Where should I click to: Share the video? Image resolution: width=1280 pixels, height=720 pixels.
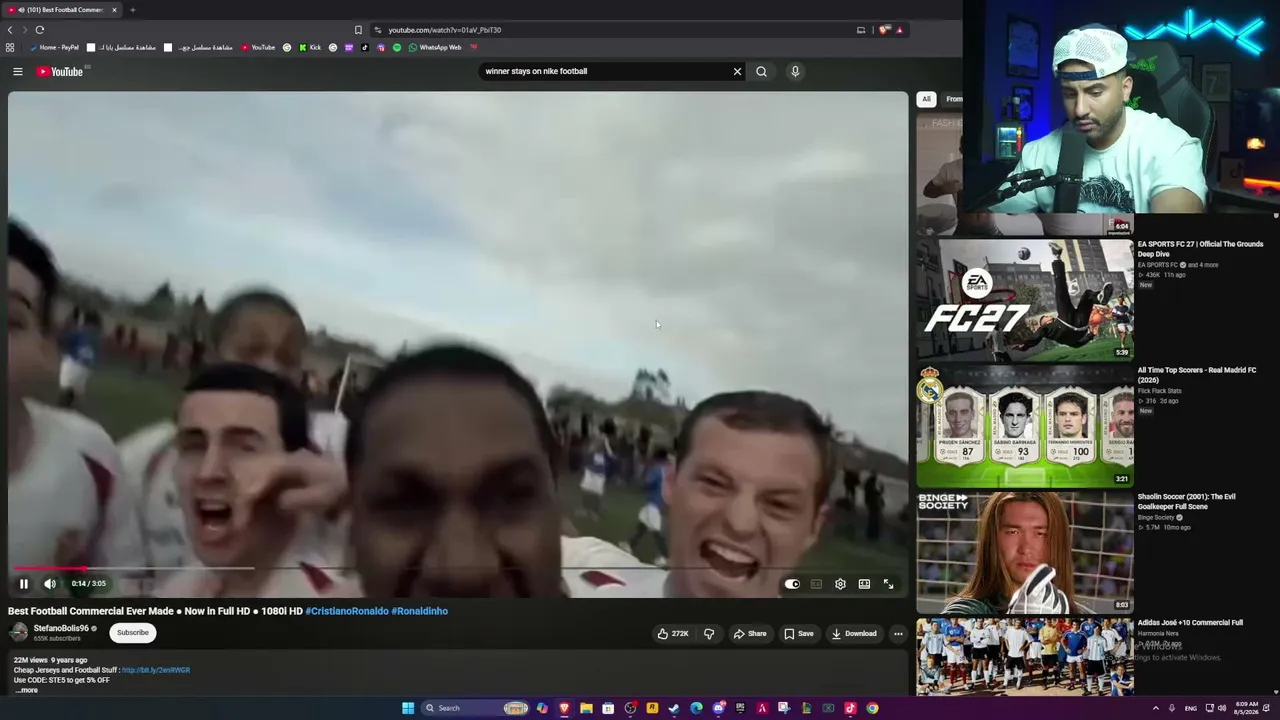pos(750,633)
